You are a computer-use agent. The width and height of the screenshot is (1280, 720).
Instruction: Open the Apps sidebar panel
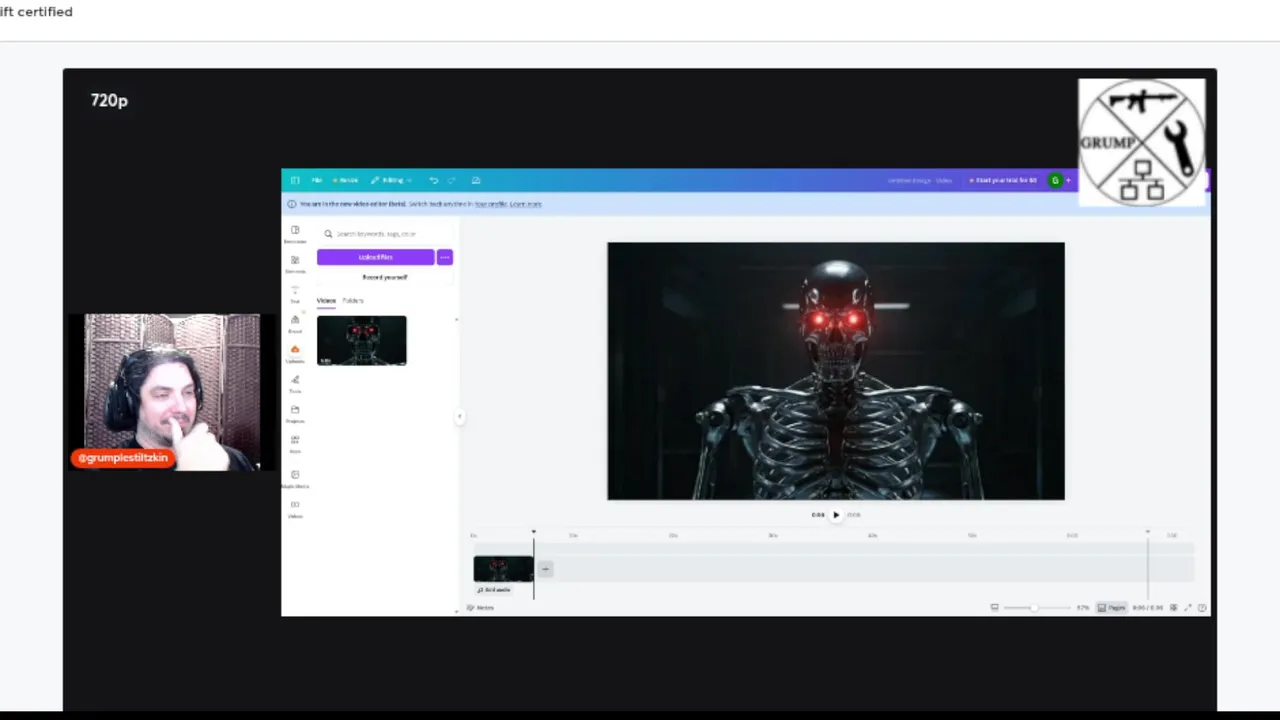click(295, 444)
